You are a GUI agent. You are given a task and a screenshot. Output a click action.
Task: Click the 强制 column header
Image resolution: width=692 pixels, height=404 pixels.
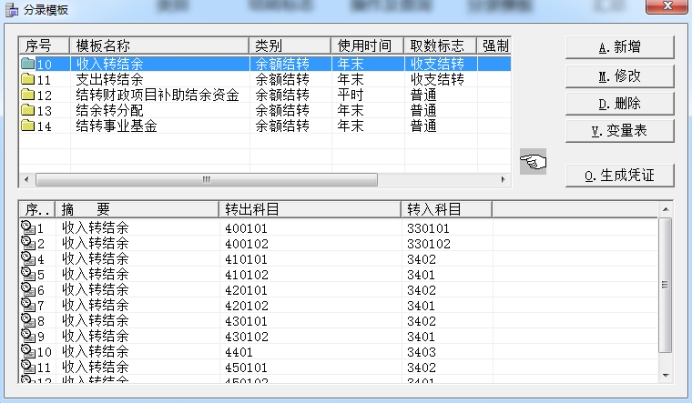pos(494,45)
